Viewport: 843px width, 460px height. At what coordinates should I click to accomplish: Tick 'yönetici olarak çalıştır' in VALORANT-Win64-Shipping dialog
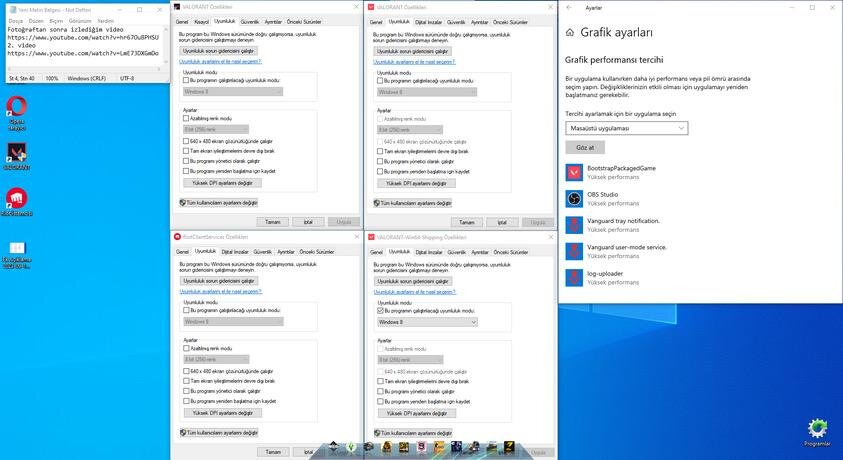coord(381,392)
